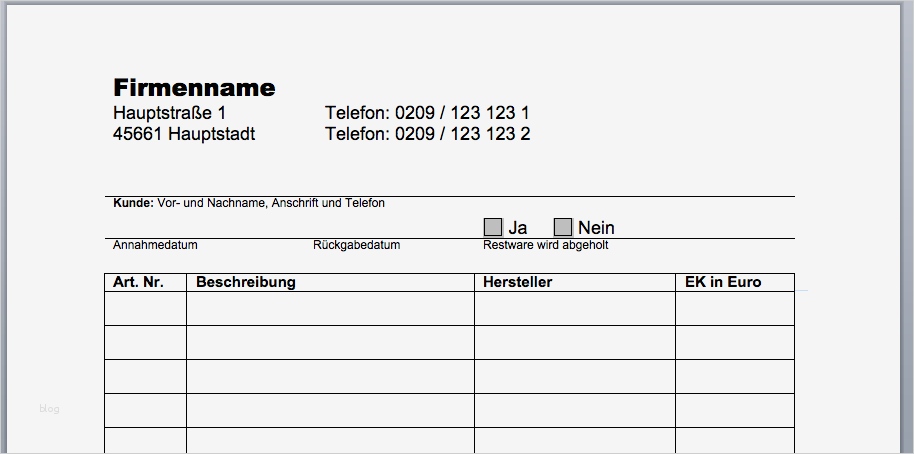Click the Annahmedatum label

pyautogui.click(x=155, y=245)
